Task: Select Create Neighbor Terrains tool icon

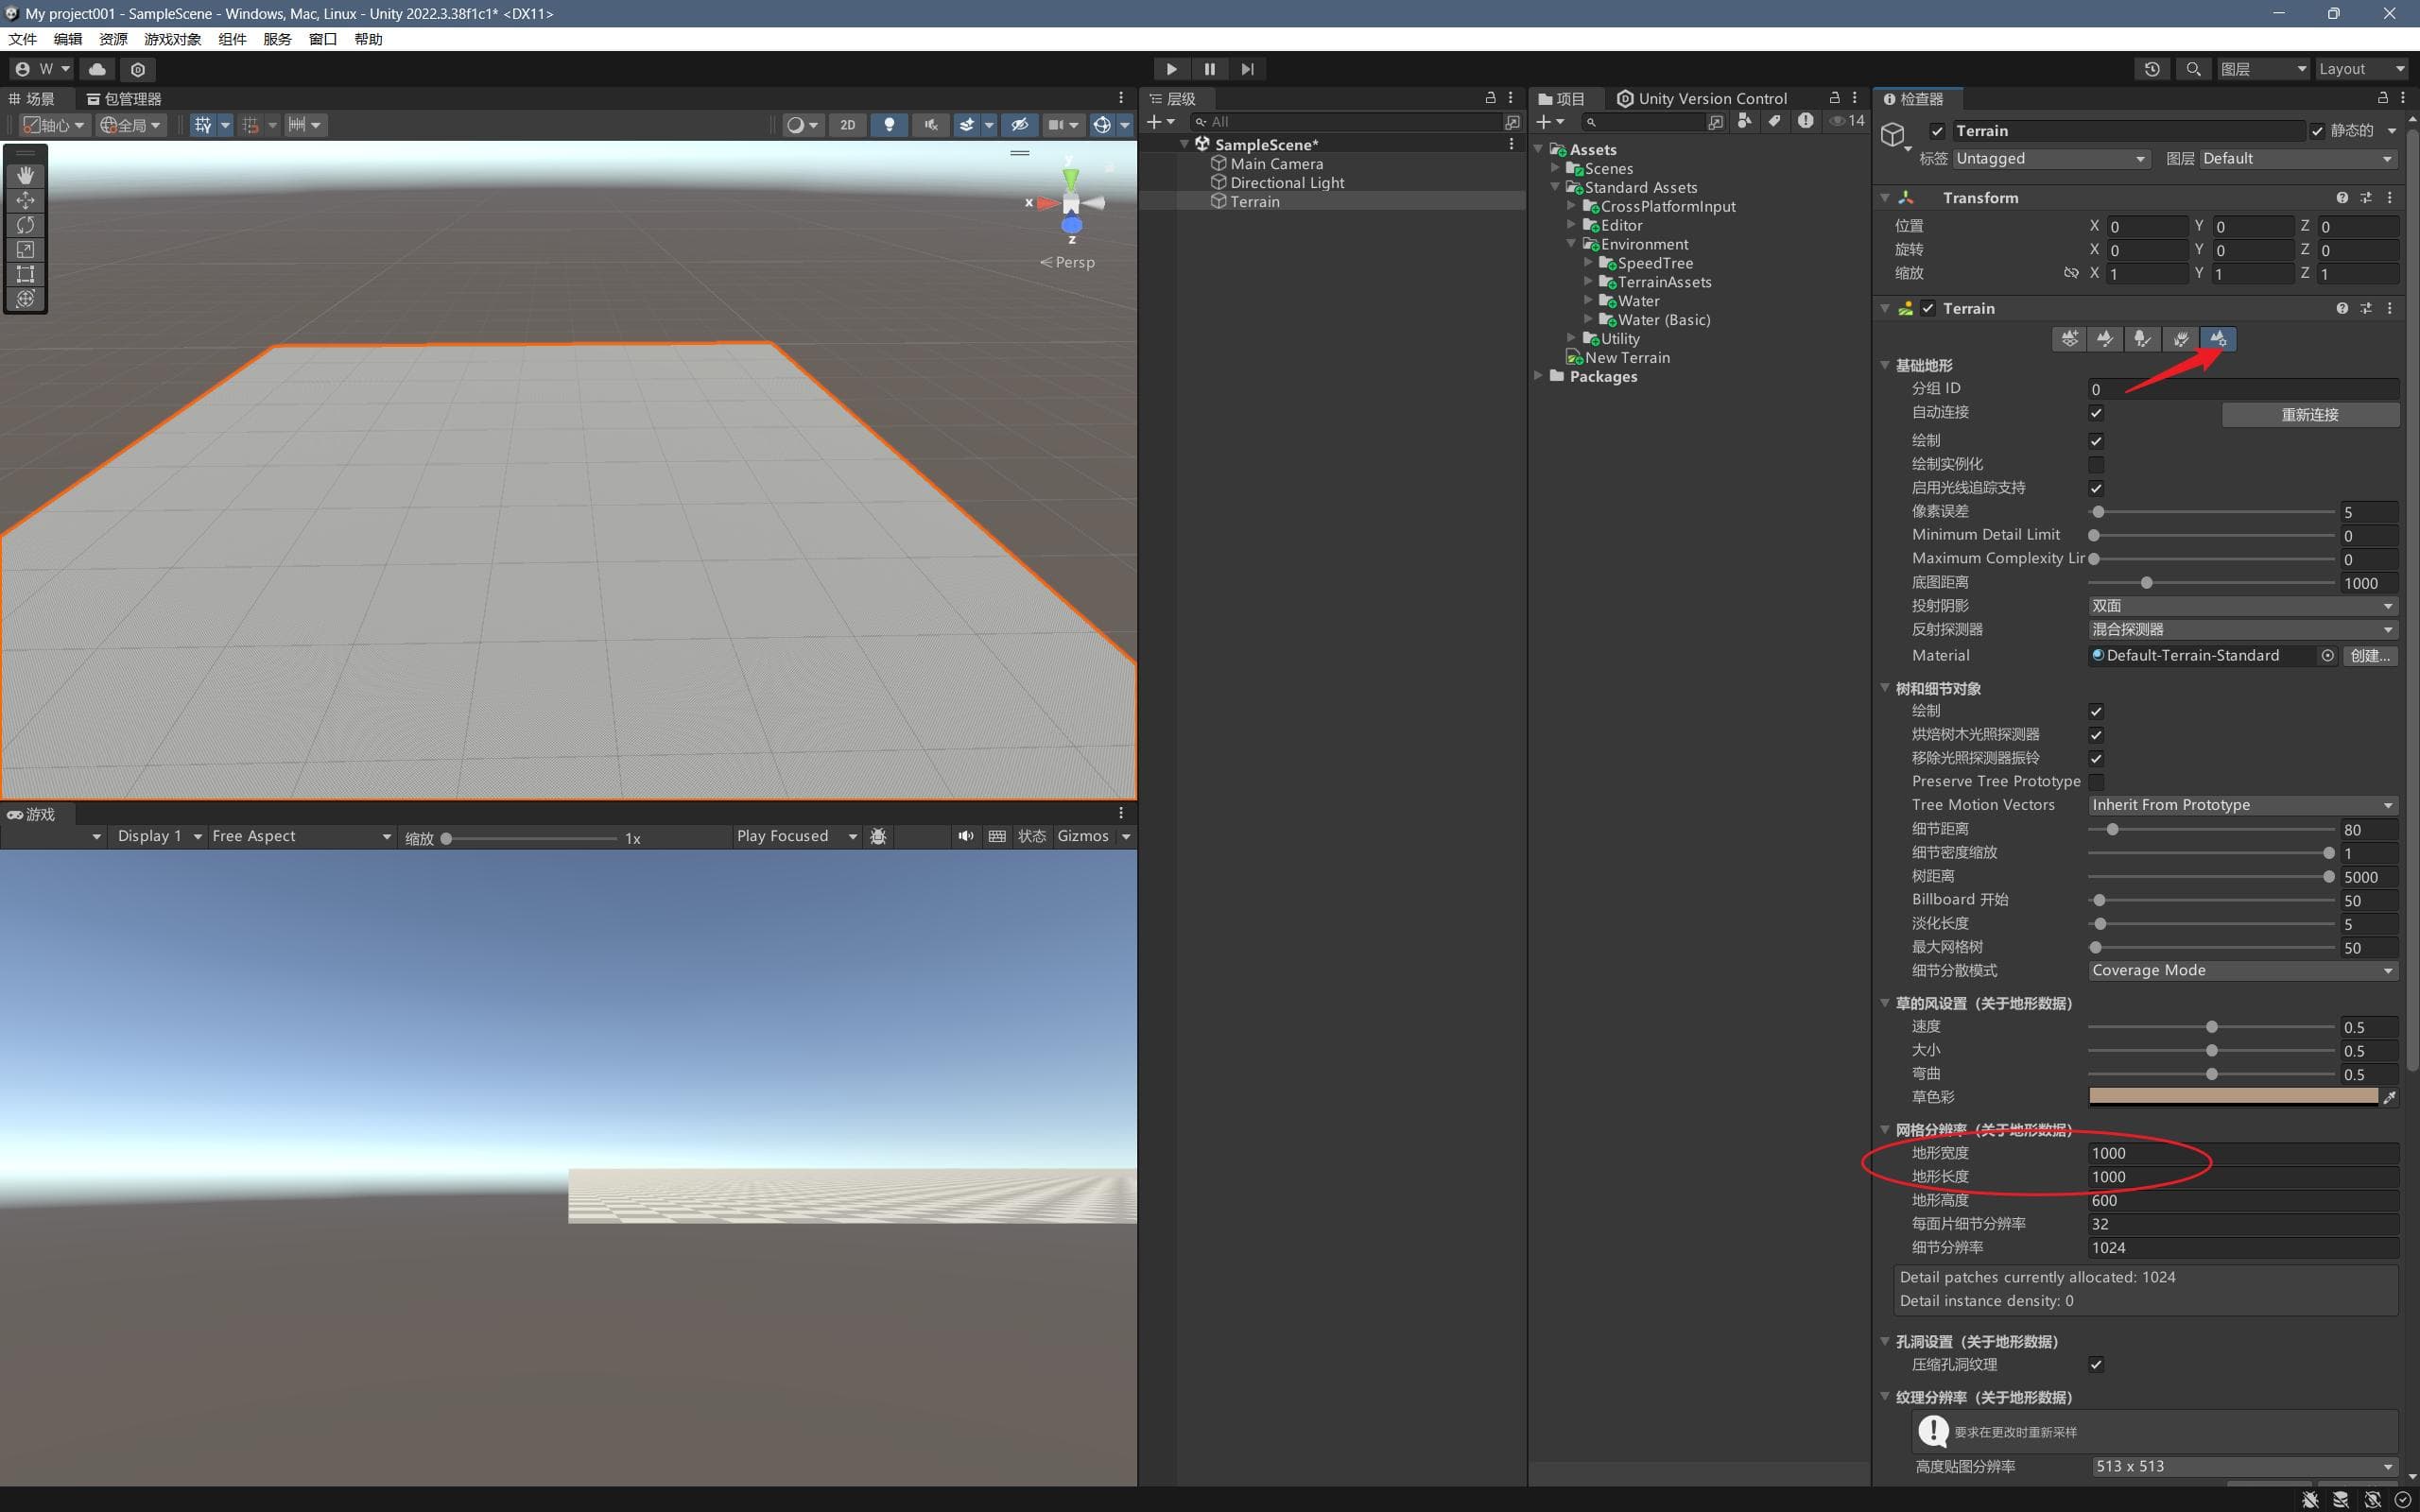Action: tap(2069, 339)
